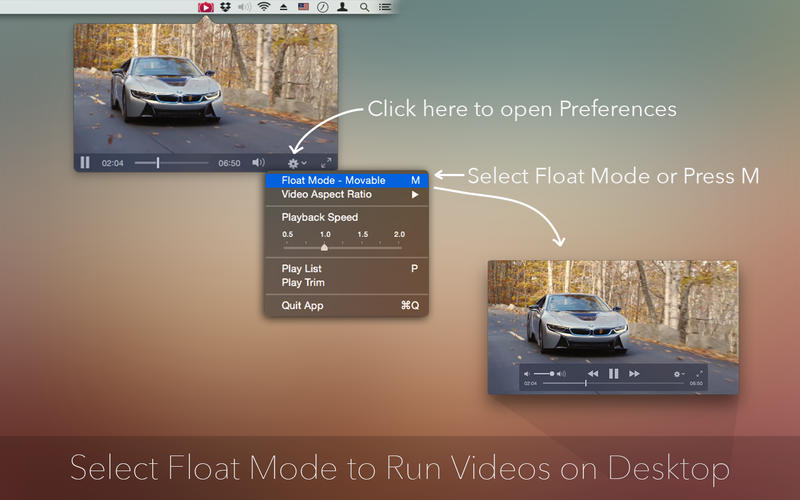Expand the Video Aspect Ratio submenu arrow

tap(415, 194)
